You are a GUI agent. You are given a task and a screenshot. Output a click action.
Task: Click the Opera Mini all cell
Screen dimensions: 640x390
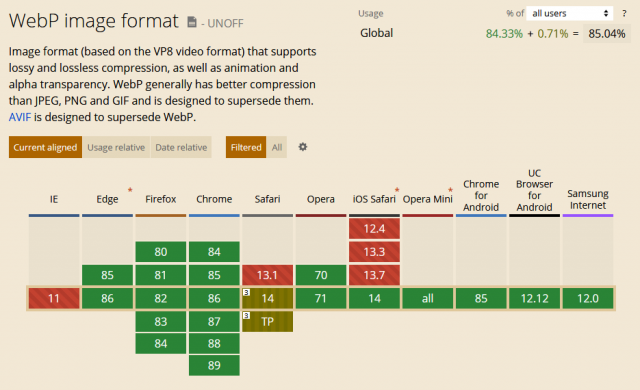point(427,298)
